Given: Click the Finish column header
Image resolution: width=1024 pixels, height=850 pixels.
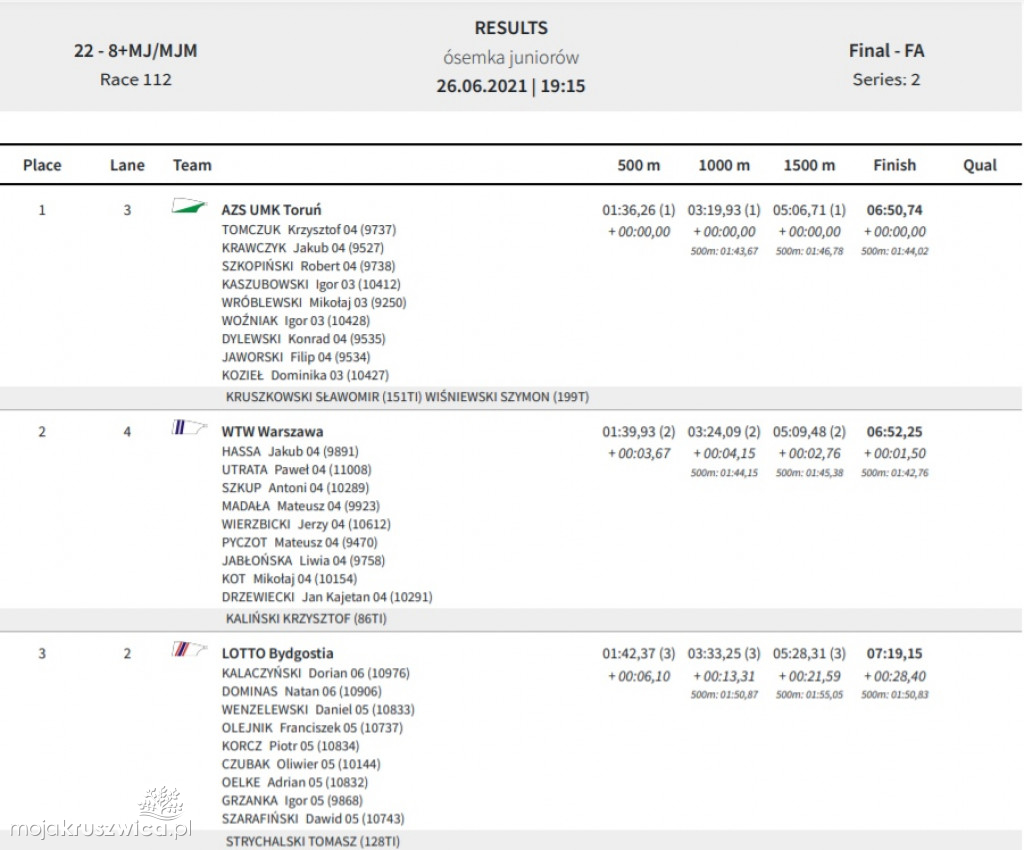Looking at the screenshot, I should tap(894, 165).
